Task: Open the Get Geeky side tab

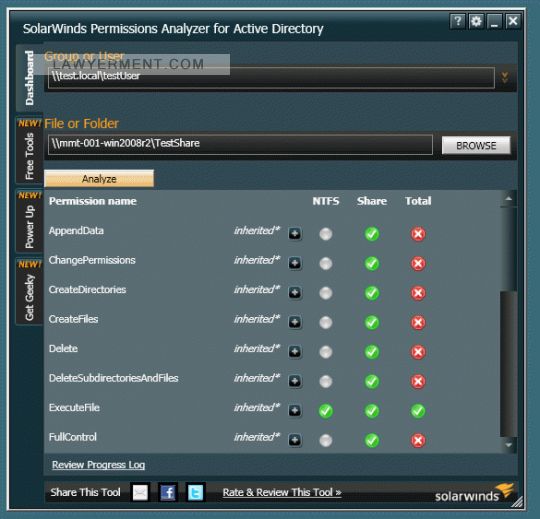Action: pyautogui.click(x=29, y=291)
